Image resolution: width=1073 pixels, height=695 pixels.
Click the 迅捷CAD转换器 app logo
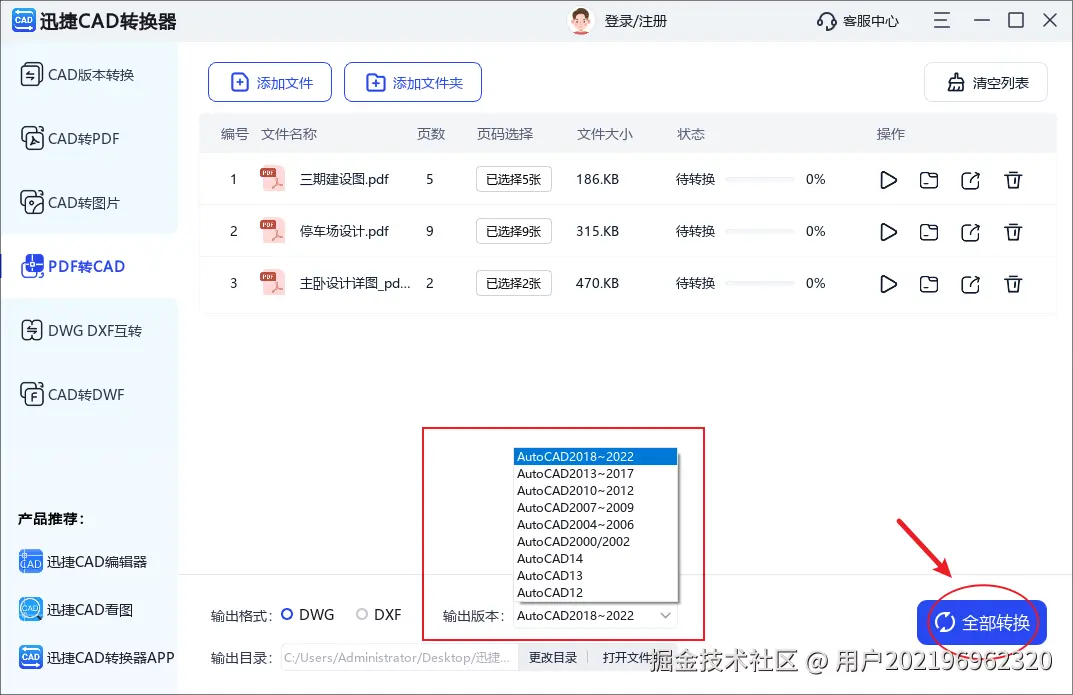24,21
